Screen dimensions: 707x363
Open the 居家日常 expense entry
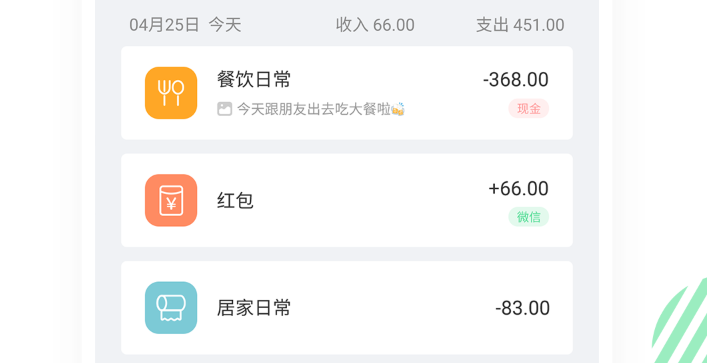tap(347, 308)
